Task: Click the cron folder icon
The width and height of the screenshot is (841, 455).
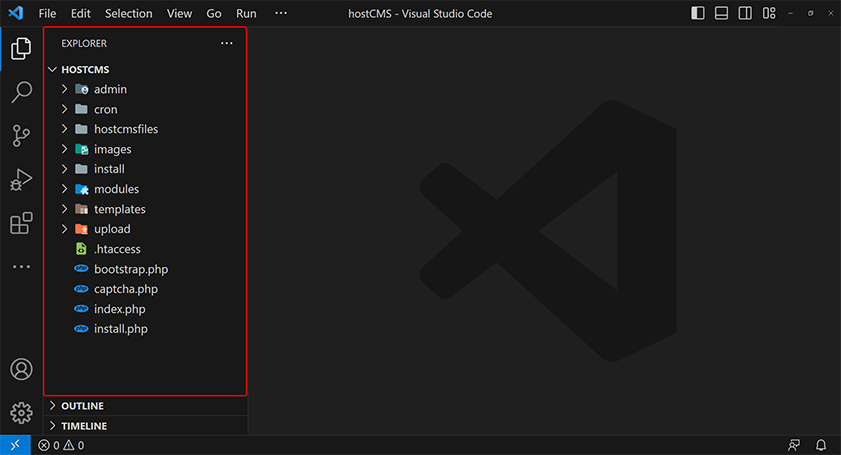Action: pyautogui.click(x=82, y=109)
